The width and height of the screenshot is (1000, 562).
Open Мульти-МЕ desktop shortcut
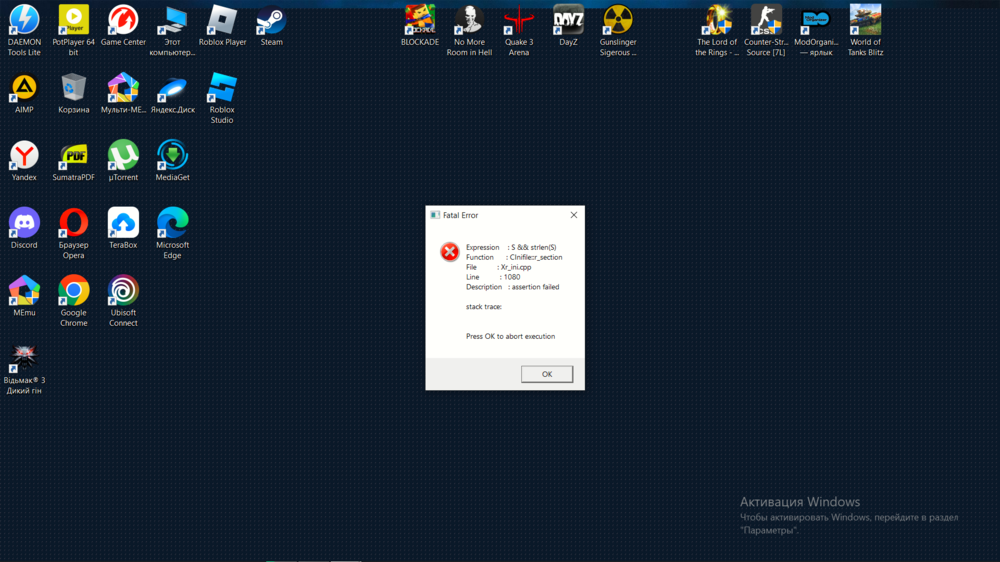tap(123, 93)
